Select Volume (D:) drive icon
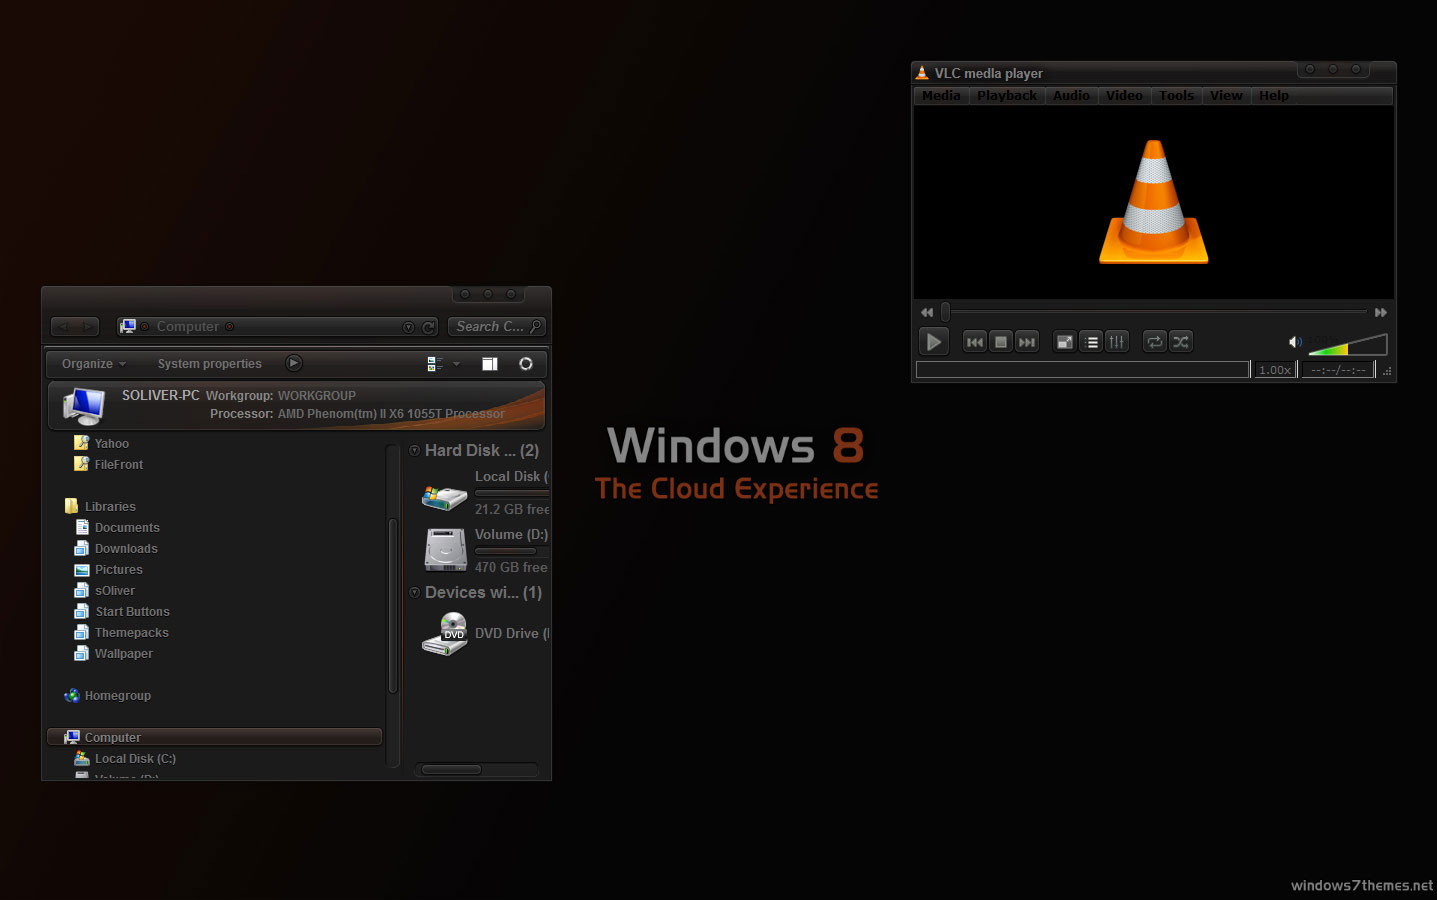The image size is (1437, 900). 445,549
